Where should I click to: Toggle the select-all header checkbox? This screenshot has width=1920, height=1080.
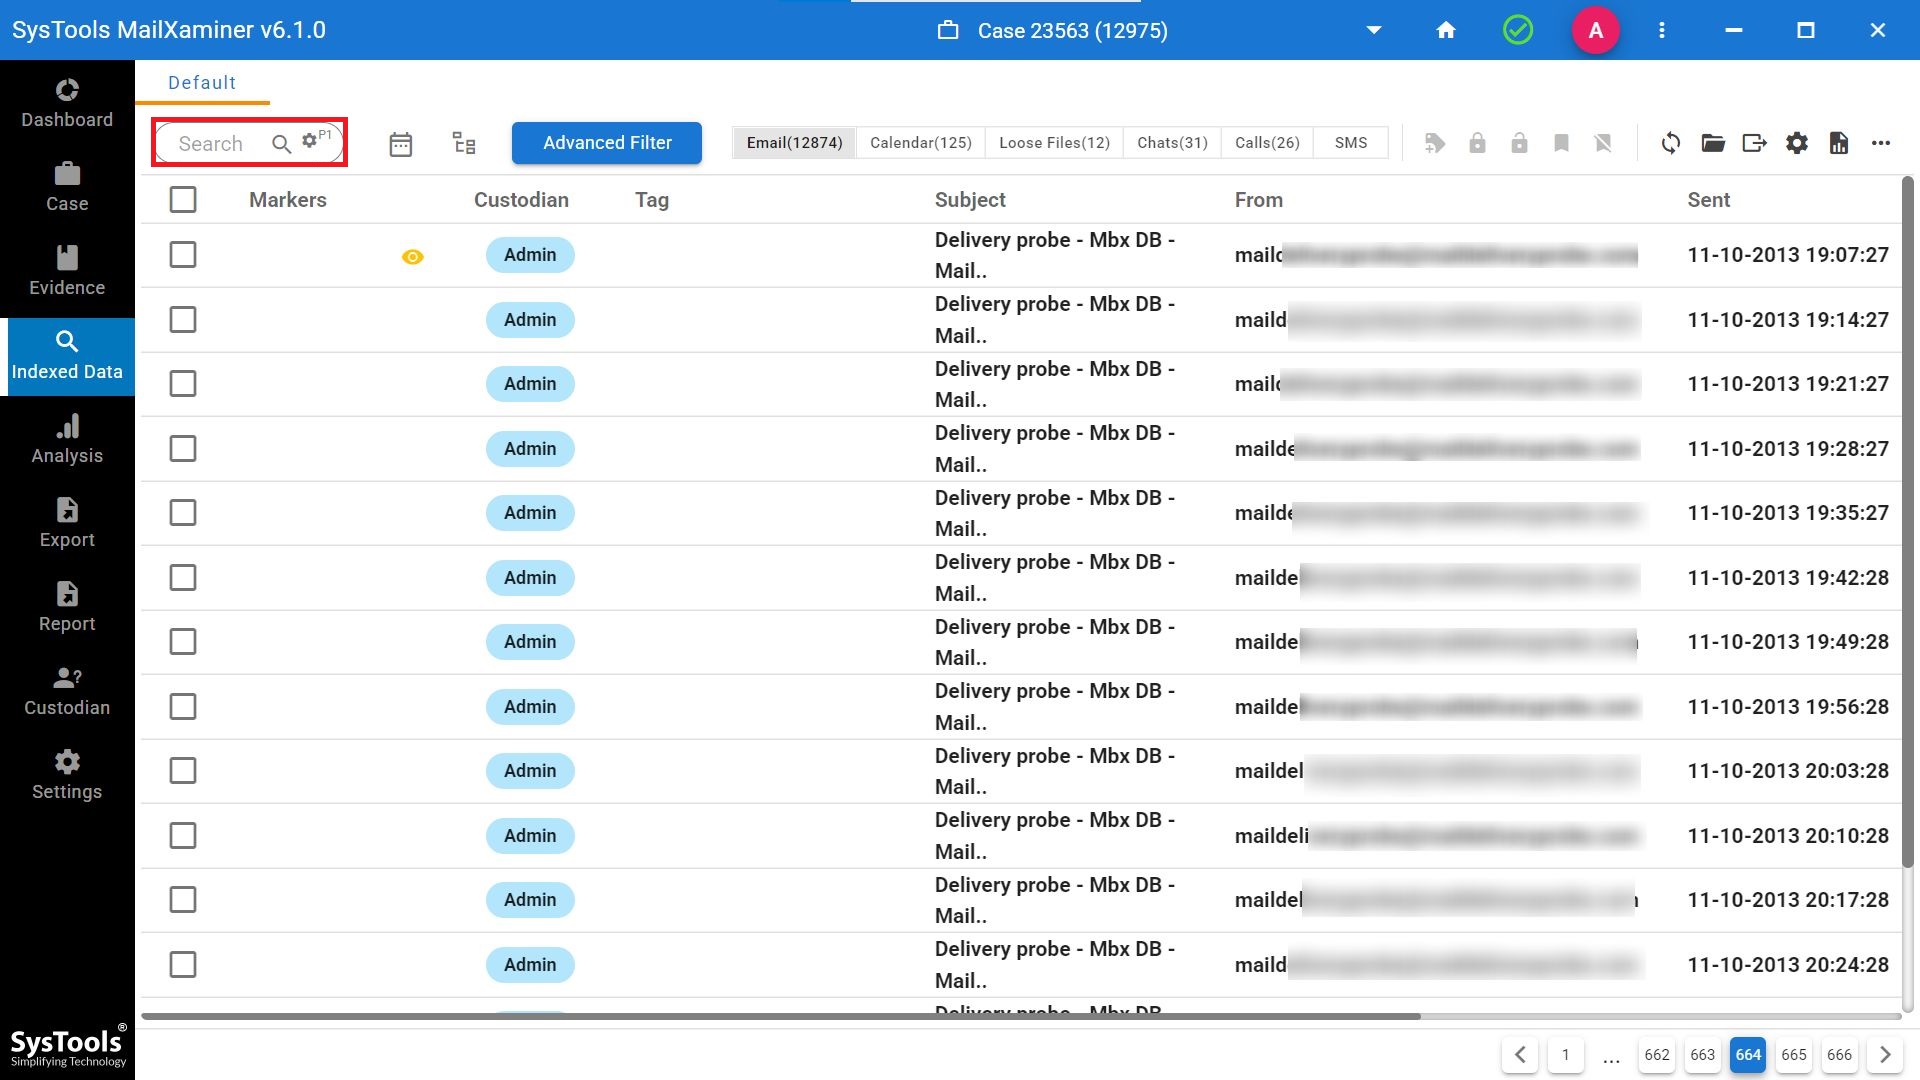coord(183,200)
